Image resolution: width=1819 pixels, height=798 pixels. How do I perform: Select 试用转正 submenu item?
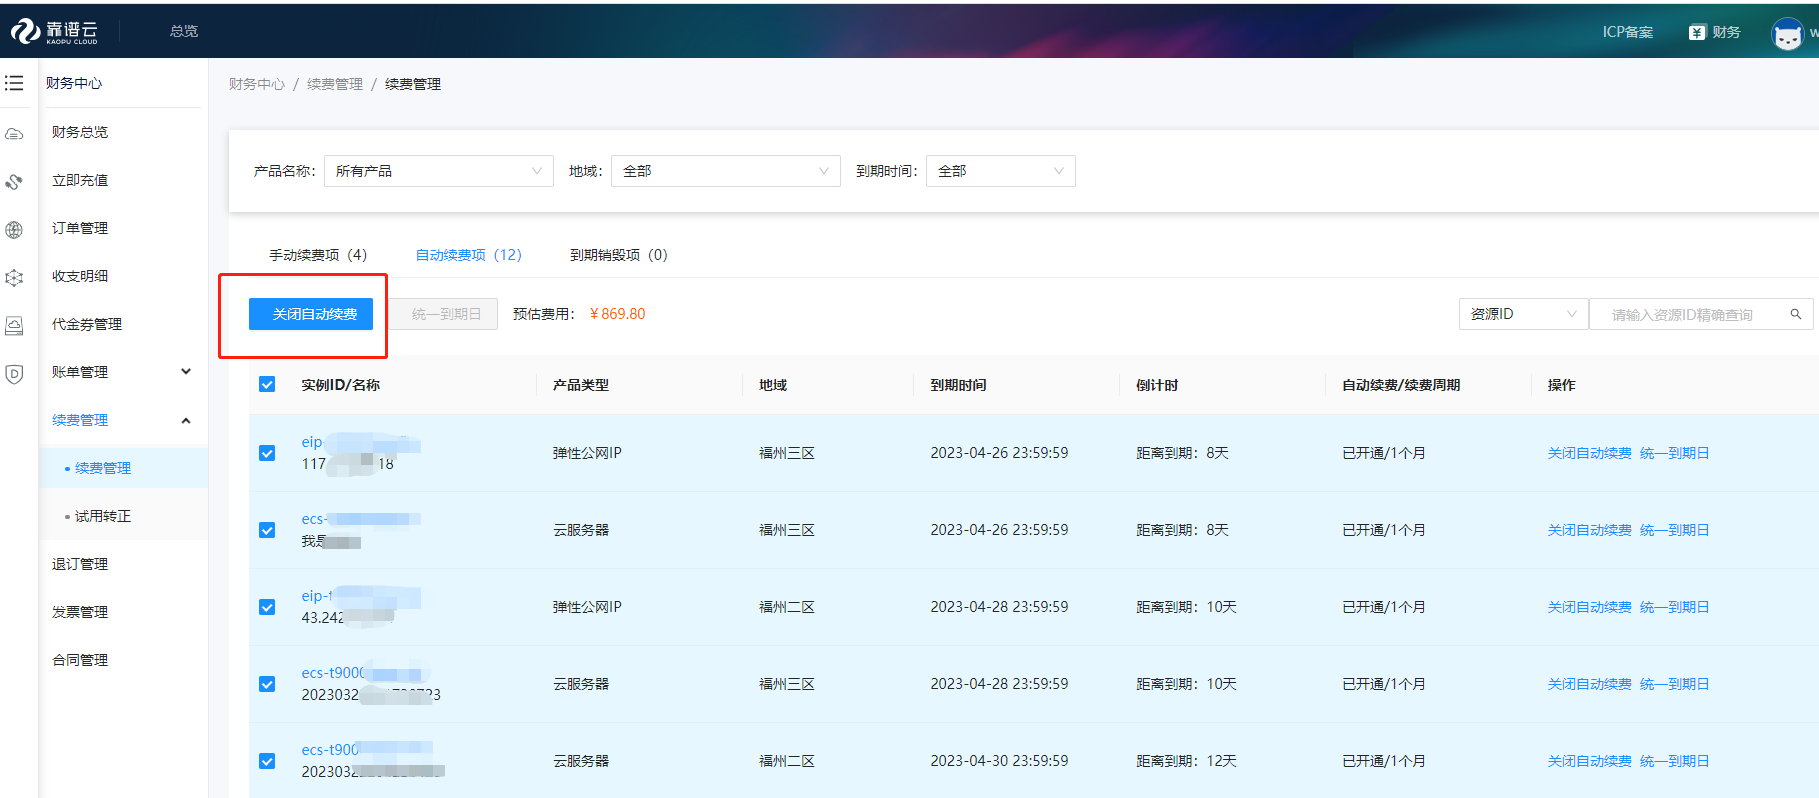[x=103, y=516]
